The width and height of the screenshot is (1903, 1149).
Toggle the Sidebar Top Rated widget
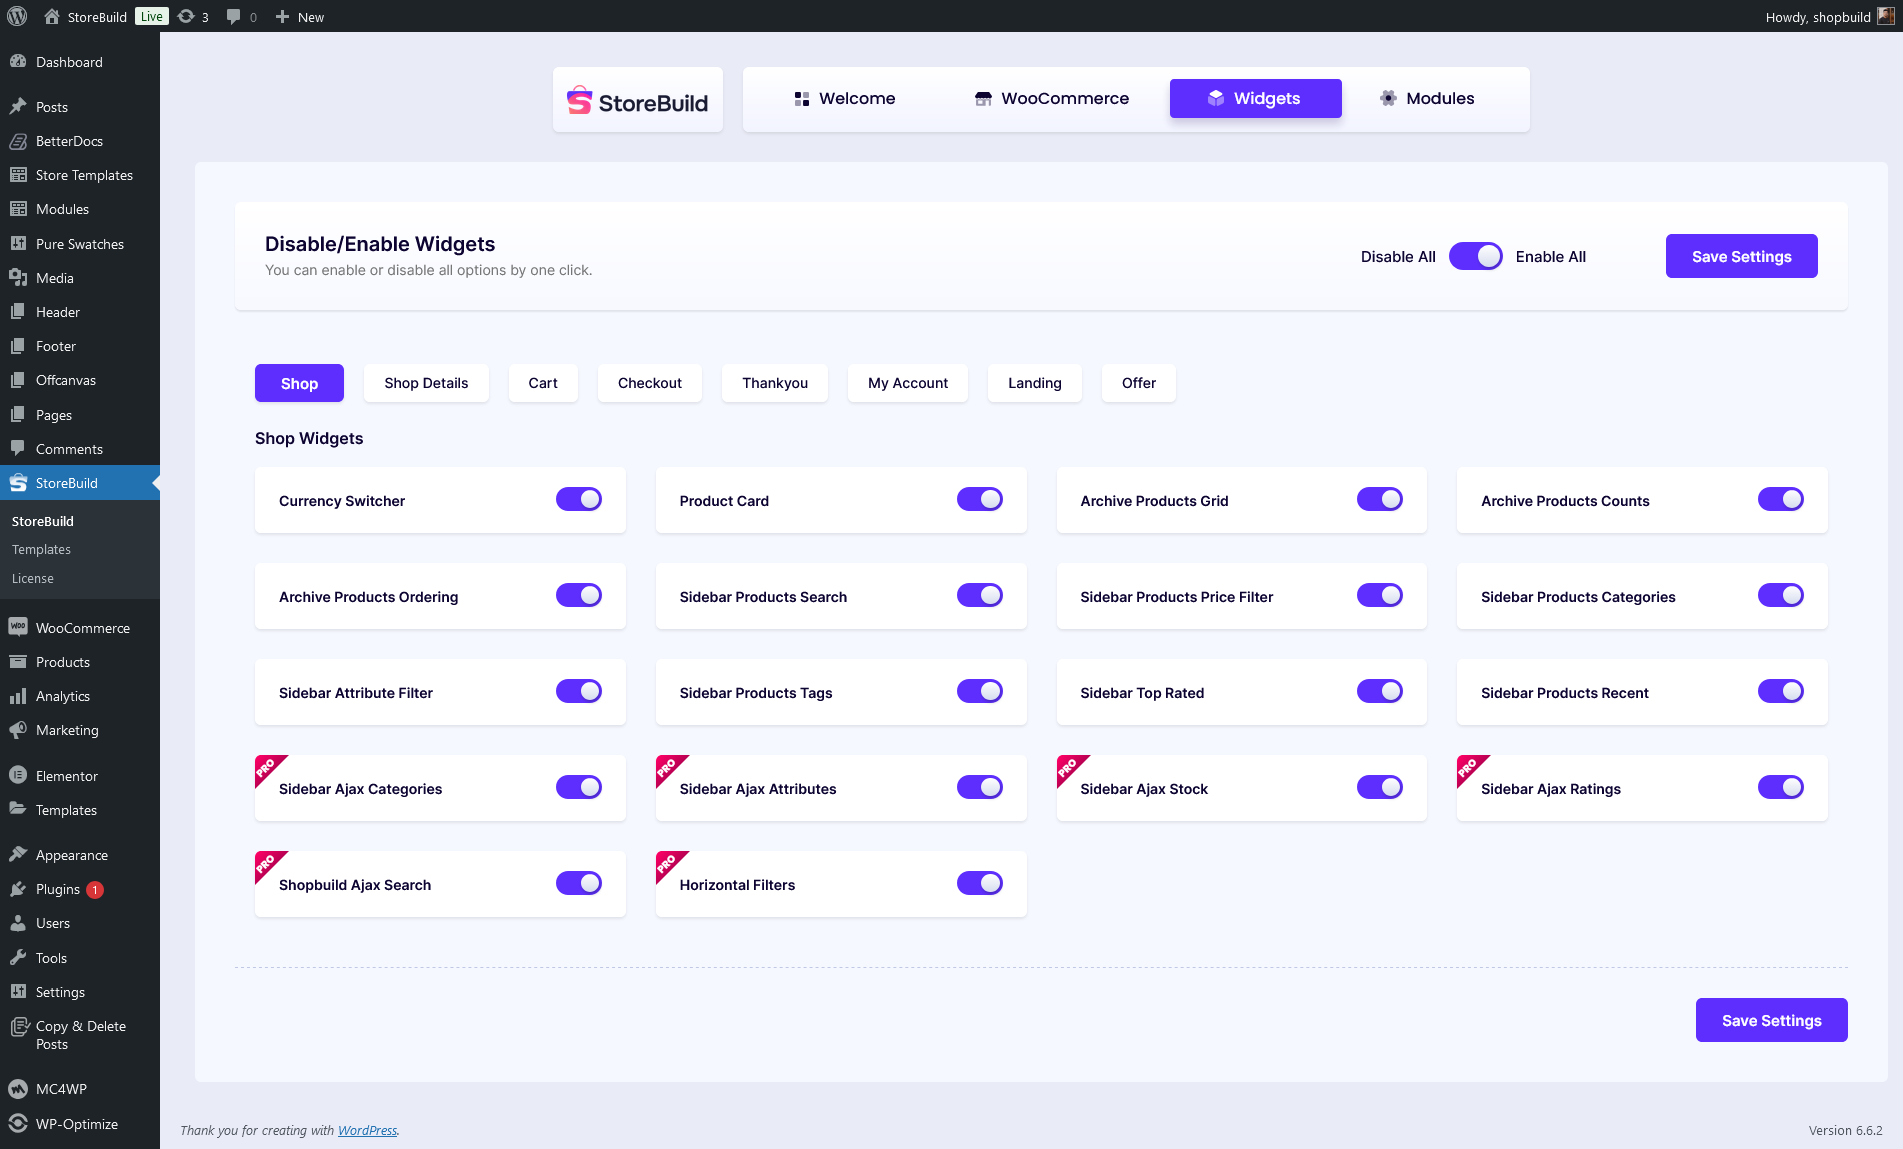click(1380, 691)
